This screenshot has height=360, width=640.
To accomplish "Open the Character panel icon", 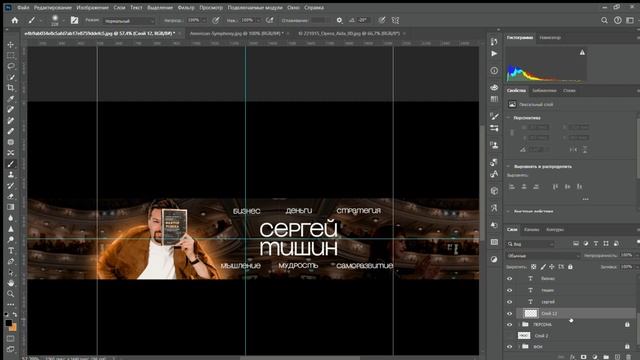I will (x=494, y=174).
